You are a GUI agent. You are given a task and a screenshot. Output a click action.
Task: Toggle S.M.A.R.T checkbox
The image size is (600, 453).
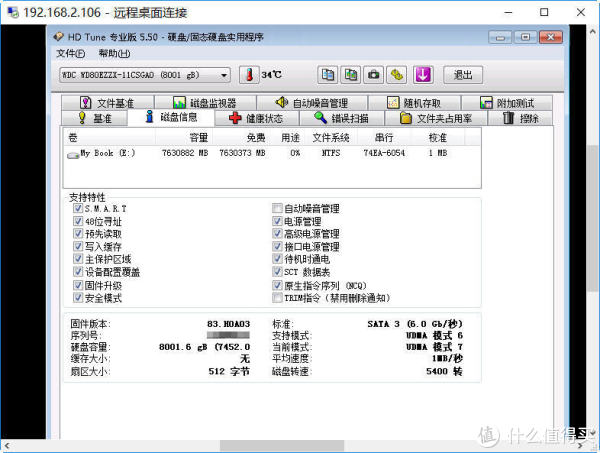point(78,208)
